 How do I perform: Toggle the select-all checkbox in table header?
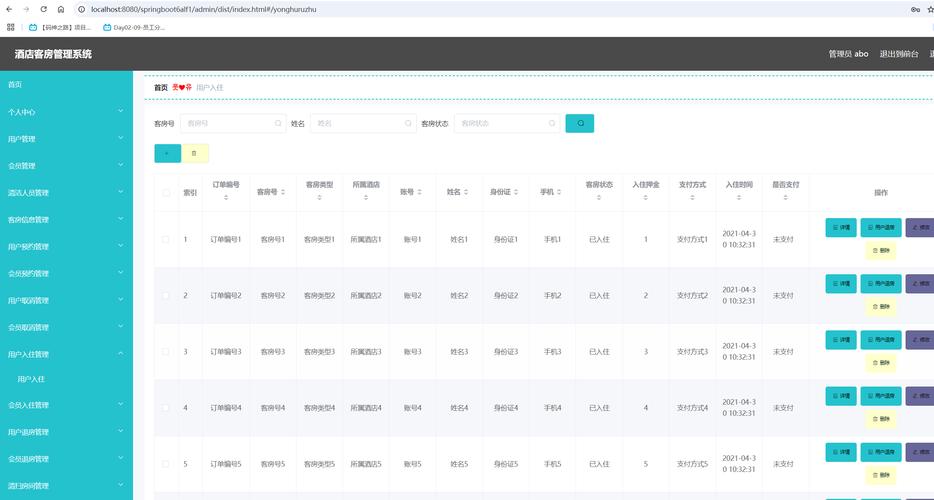[166, 192]
